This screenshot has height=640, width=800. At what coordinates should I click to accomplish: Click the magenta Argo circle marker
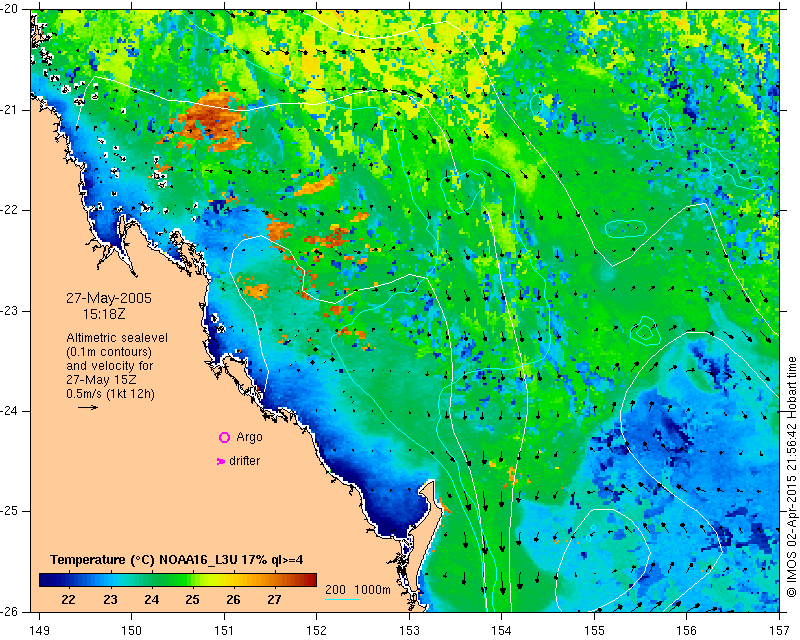[x=224, y=437]
